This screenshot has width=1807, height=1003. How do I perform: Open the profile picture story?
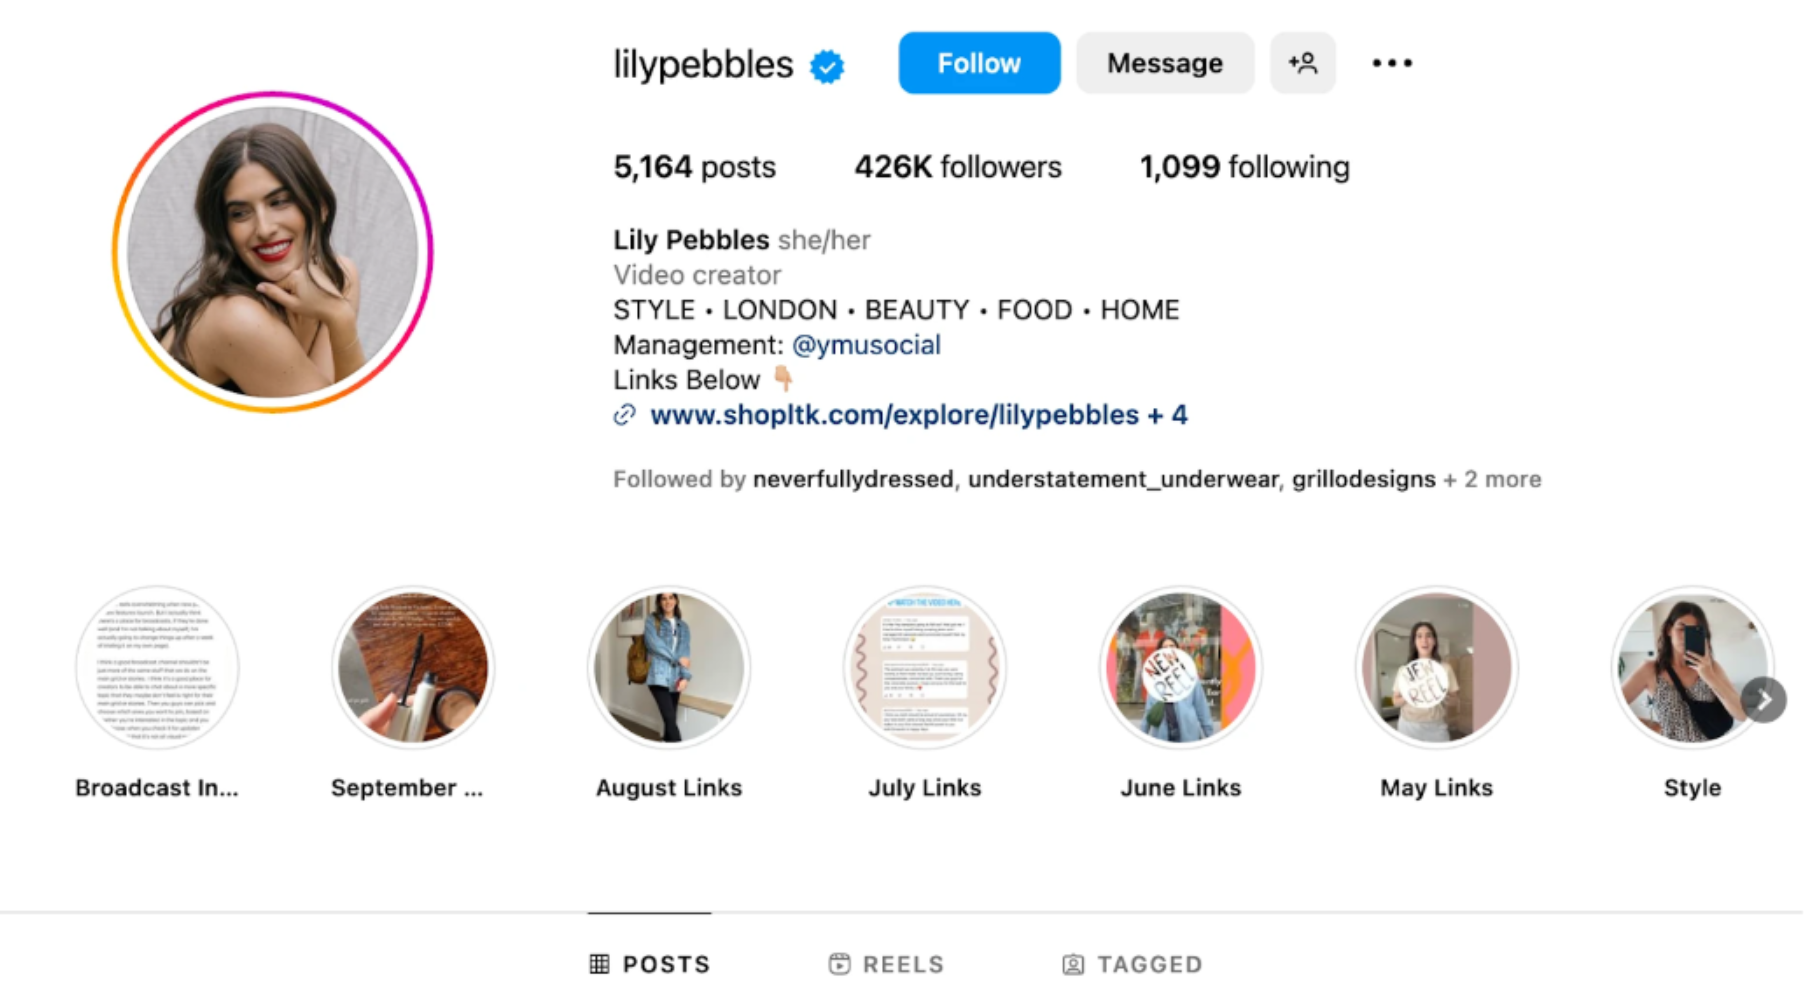tap(272, 252)
